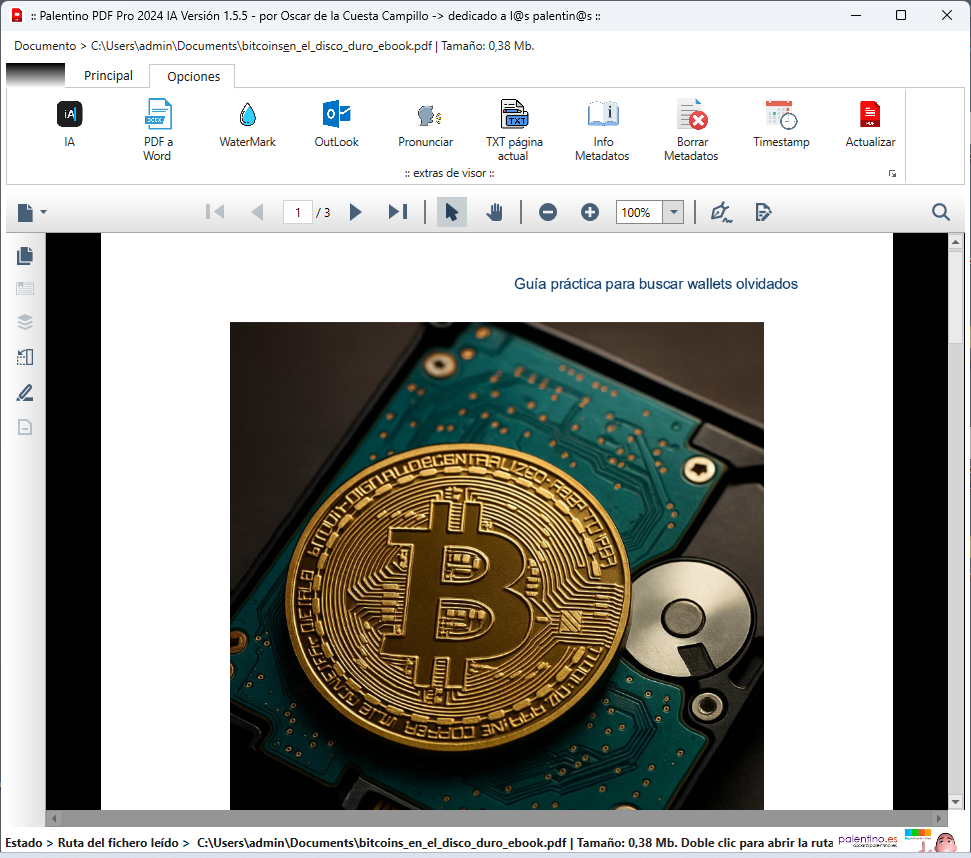Activate the arrow selection tool
Image resolution: width=971 pixels, height=858 pixels.
click(x=452, y=212)
